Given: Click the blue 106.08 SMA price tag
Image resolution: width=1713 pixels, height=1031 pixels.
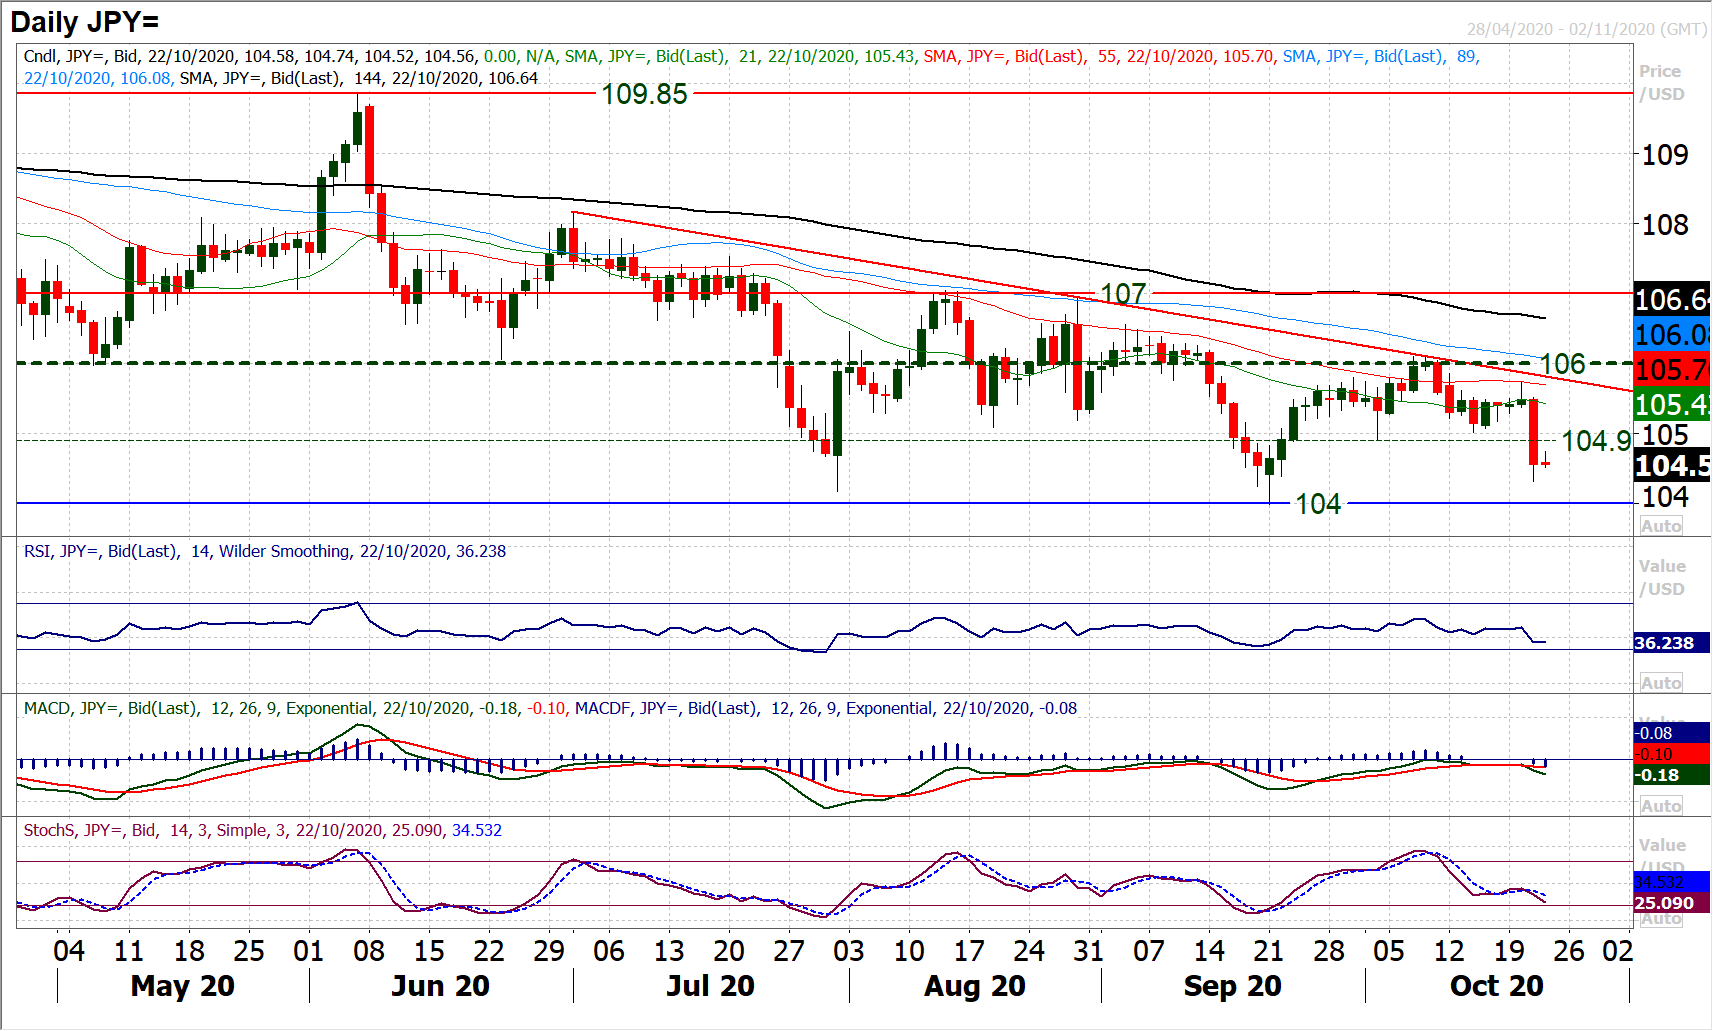Looking at the screenshot, I should (x=1671, y=335).
